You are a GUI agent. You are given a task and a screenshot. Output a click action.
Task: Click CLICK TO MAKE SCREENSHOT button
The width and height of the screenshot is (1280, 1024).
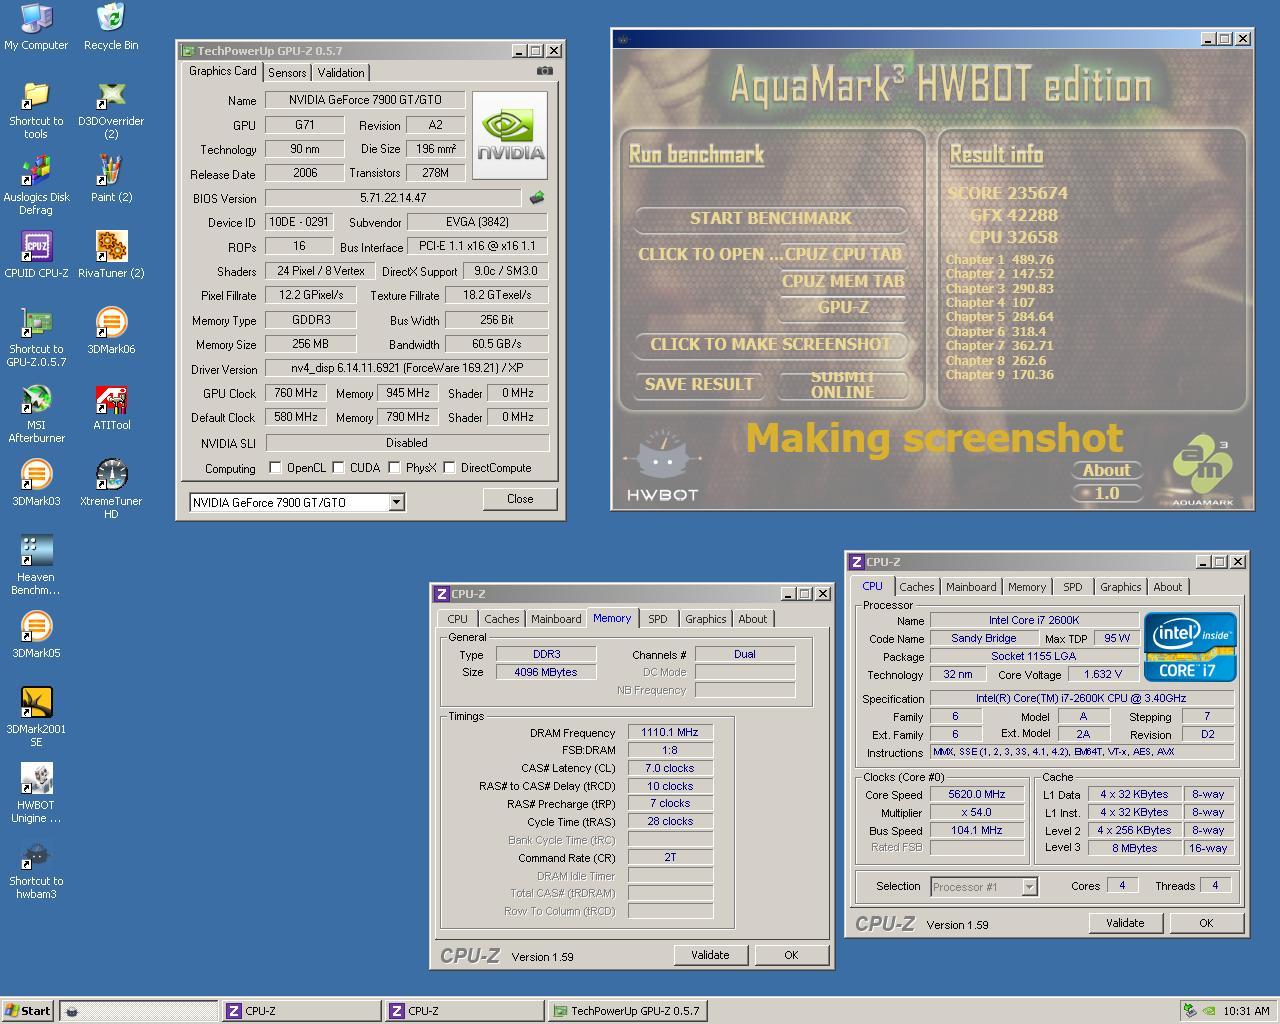pyautogui.click(x=770, y=344)
